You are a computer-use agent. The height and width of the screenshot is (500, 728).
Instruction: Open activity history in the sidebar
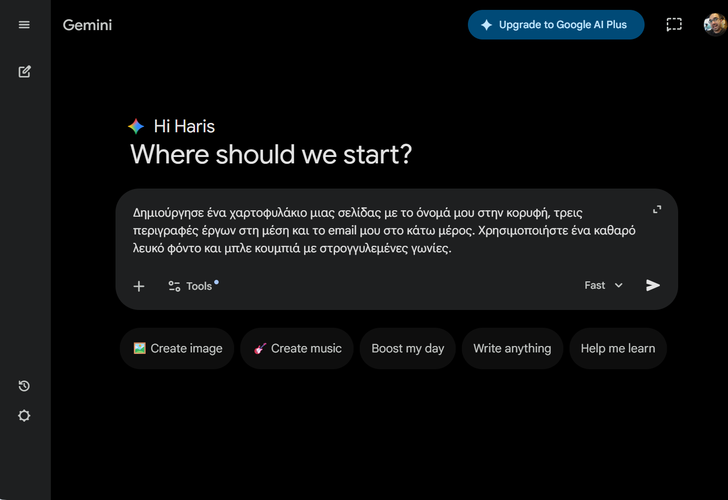(x=24, y=386)
